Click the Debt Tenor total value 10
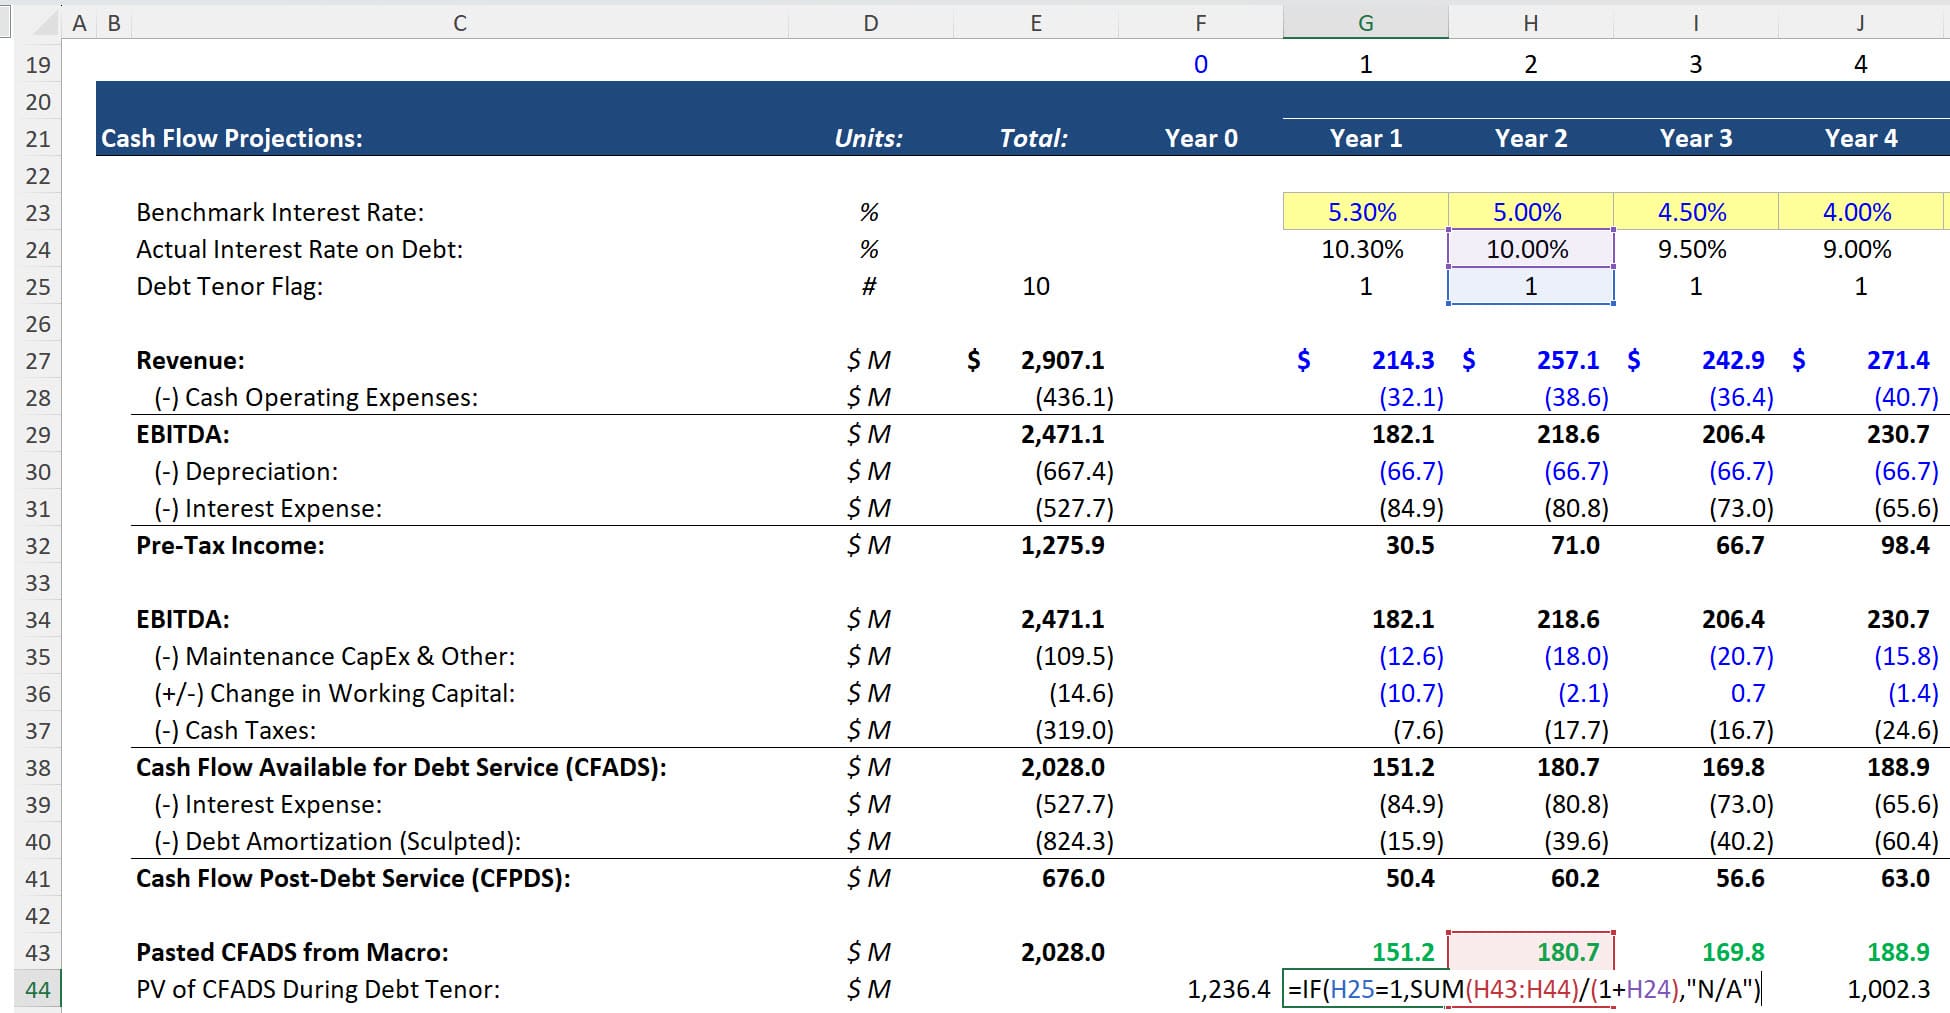Screen dimensions: 1950x1013 point(1037,286)
